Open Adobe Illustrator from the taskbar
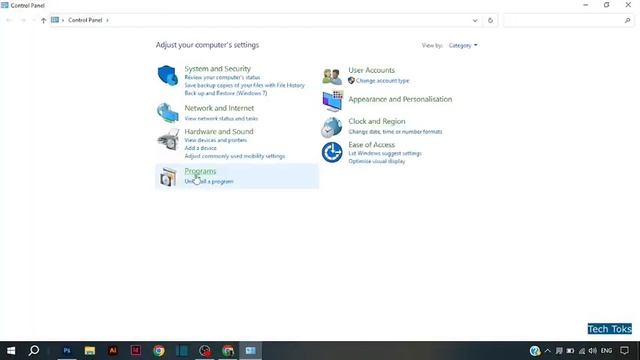Screen dimensions: 640x360 (x=113, y=351)
